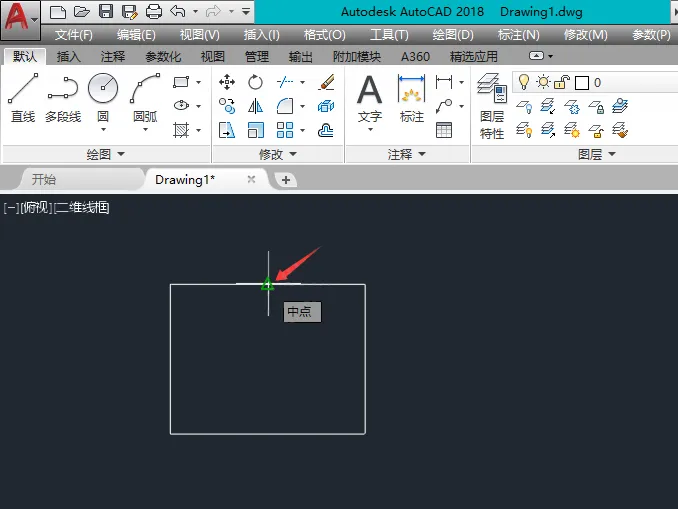The image size is (678, 509).
Task: Select the Polyline (多段线) tool
Action: coord(63,98)
